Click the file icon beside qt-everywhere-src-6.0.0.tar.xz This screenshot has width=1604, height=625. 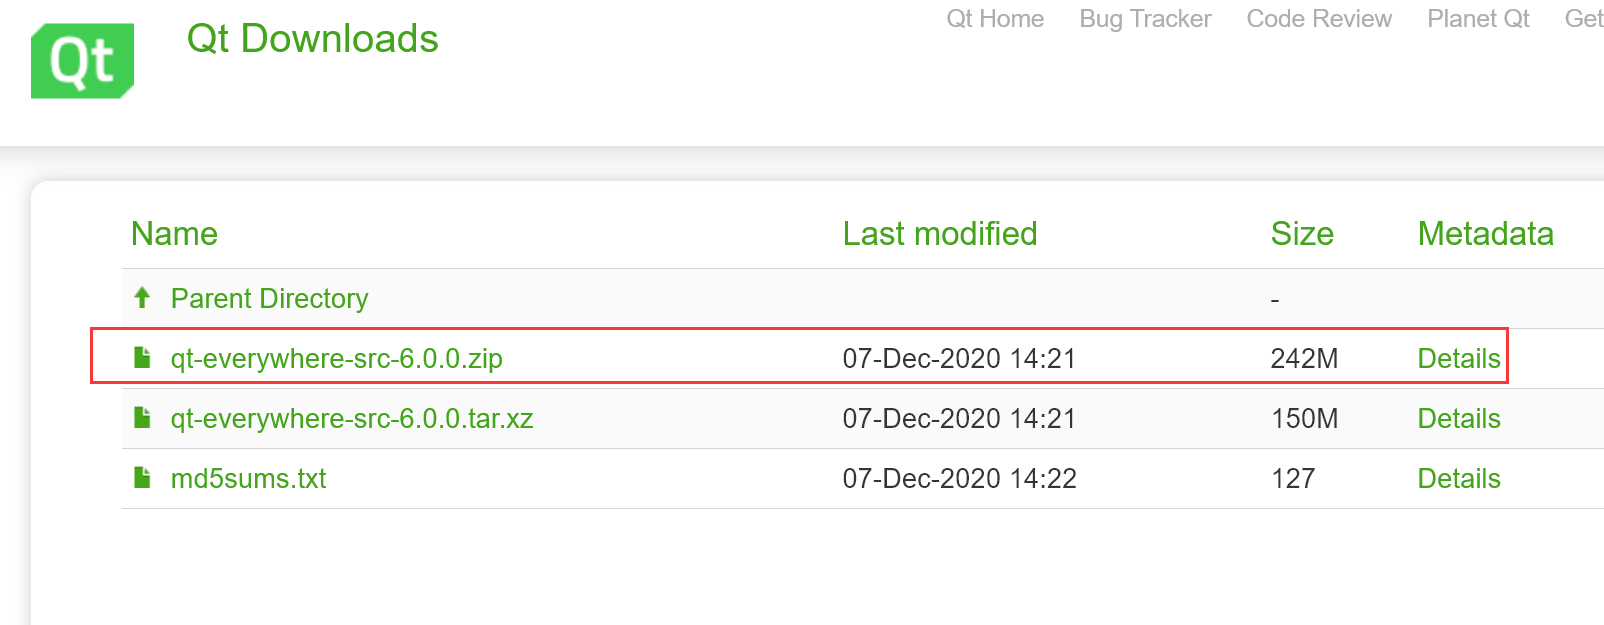pyautogui.click(x=141, y=418)
